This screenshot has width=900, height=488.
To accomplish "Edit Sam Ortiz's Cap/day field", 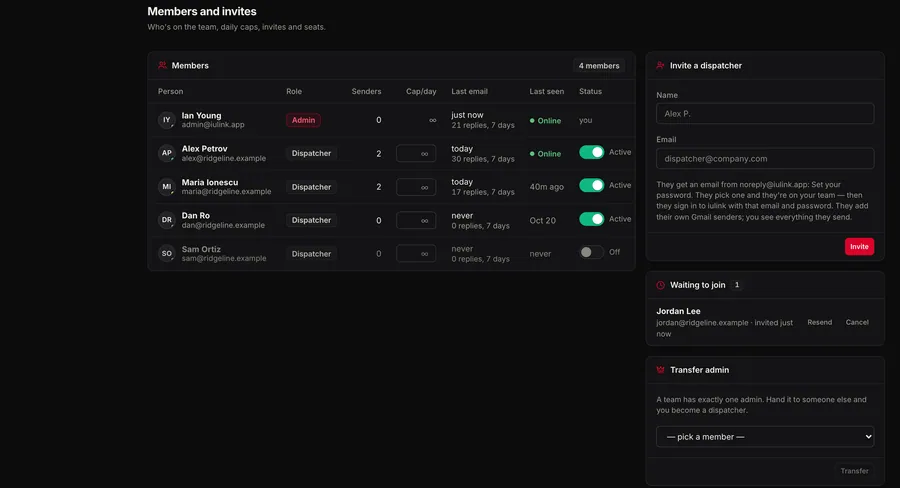I will 416,254.
